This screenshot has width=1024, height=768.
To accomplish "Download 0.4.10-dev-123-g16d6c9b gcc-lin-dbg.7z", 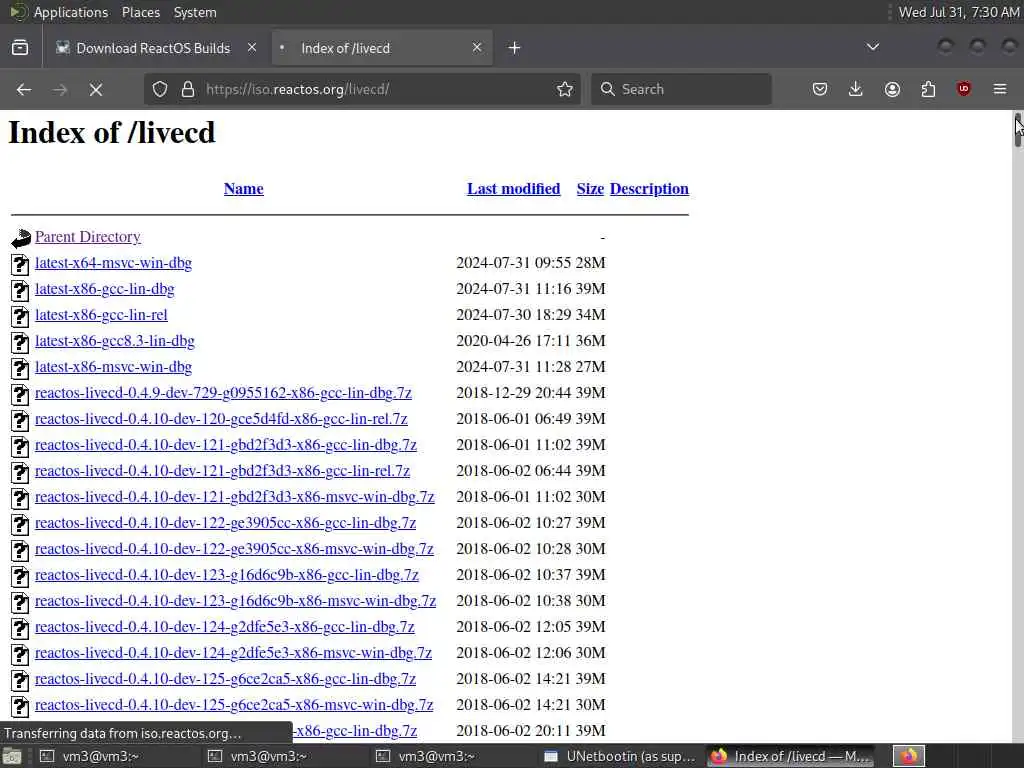I will click(227, 575).
